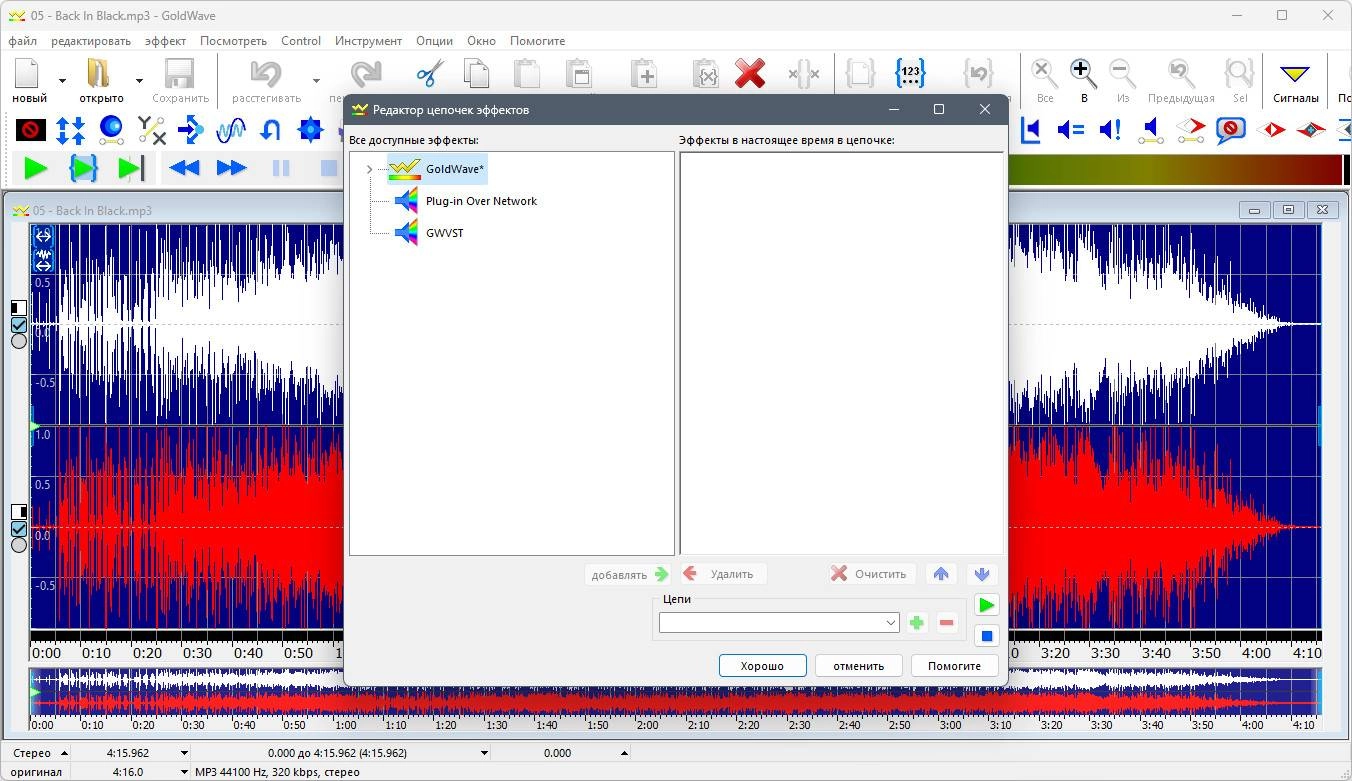Click the red channel black-white box toggle
This screenshot has width=1352, height=781.
(19, 512)
